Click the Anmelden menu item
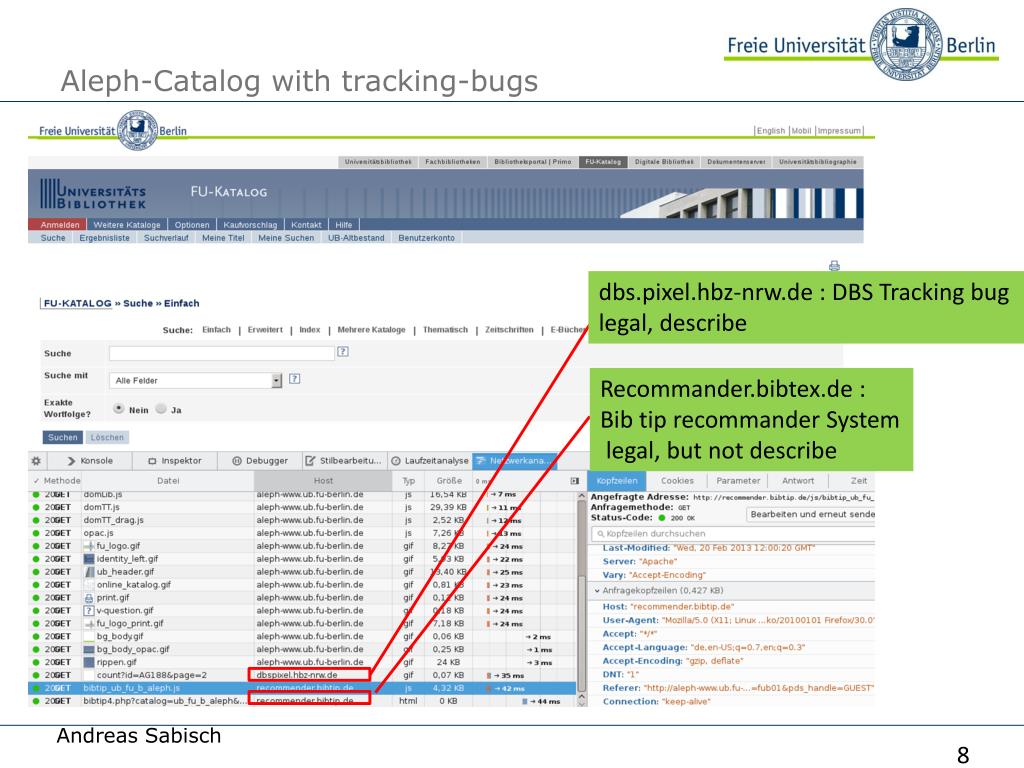Image resolution: width=1024 pixels, height=768 pixels. (60, 225)
